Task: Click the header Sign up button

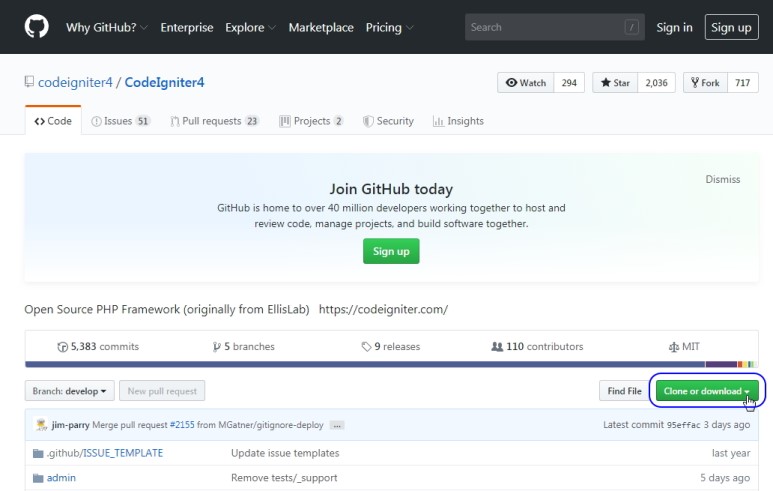Action: (x=731, y=27)
